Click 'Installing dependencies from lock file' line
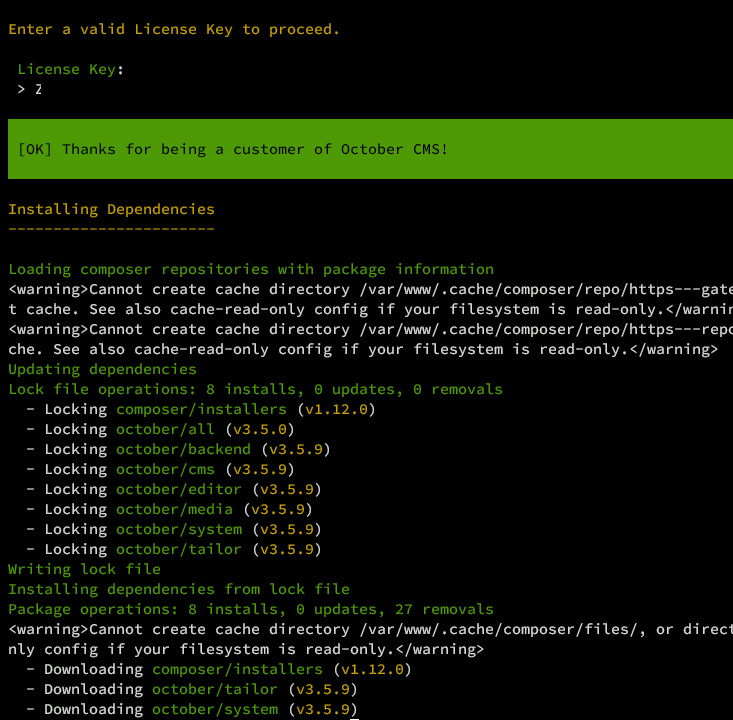The width and height of the screenshot is (733, 720). [179, 589]
